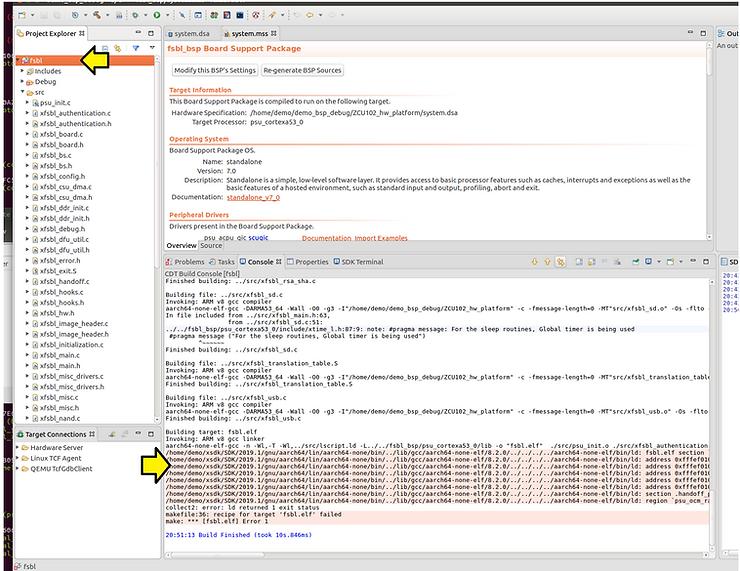Click Display Selected Console monitor icon
Image resolution: width=740 pixels, height=571 pixels.
(x=648, y=261)
